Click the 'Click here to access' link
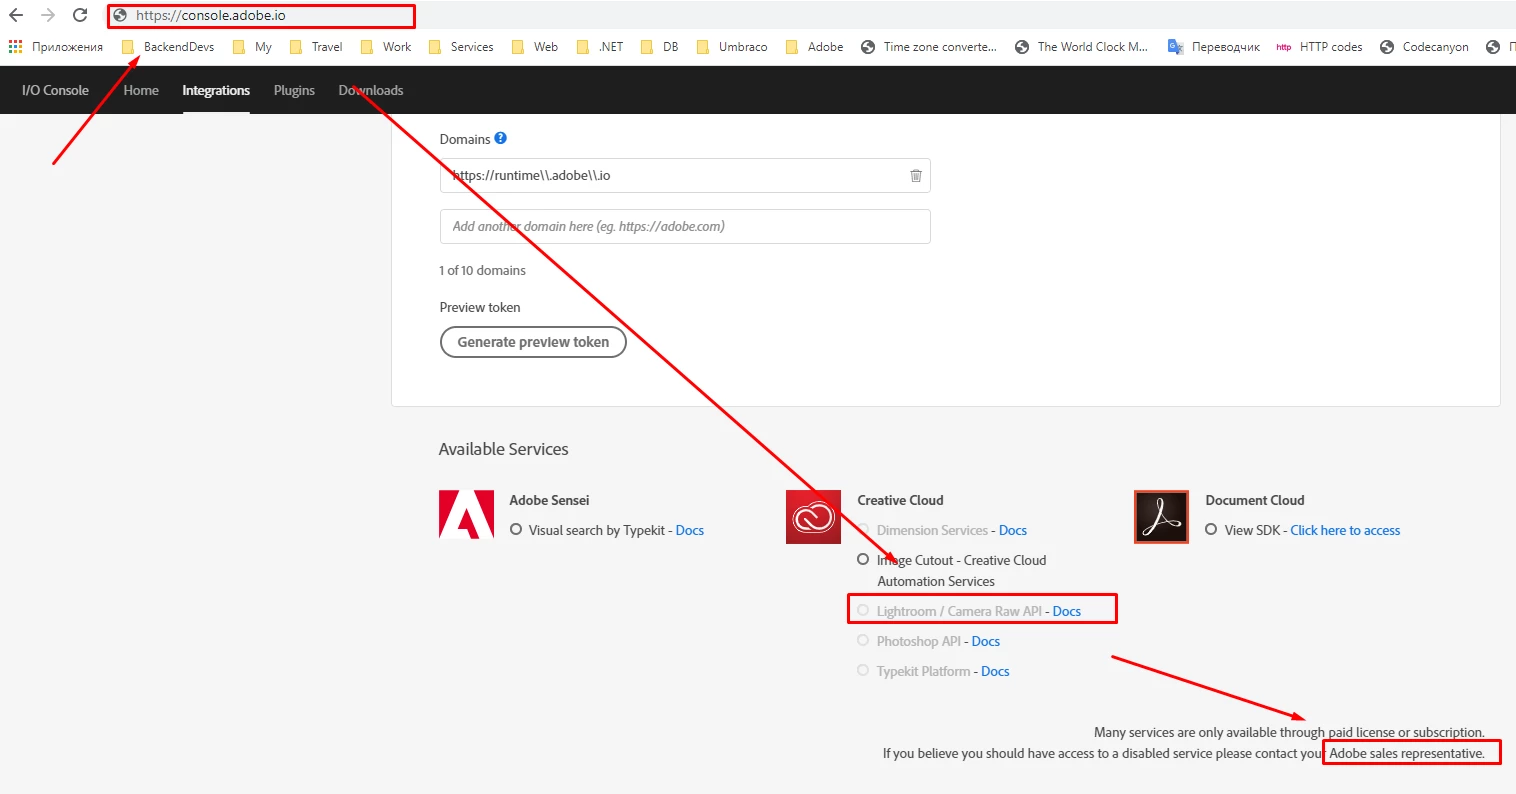Viewport: 1516px width, 794px height. pos(1345,530)
